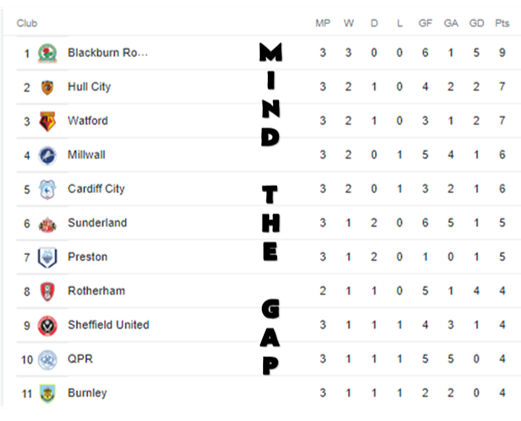Viewport: 521px width, 421px height.
Task: Click the Burnley club crest
Action: pyautogui.click(x=47, y=394)
